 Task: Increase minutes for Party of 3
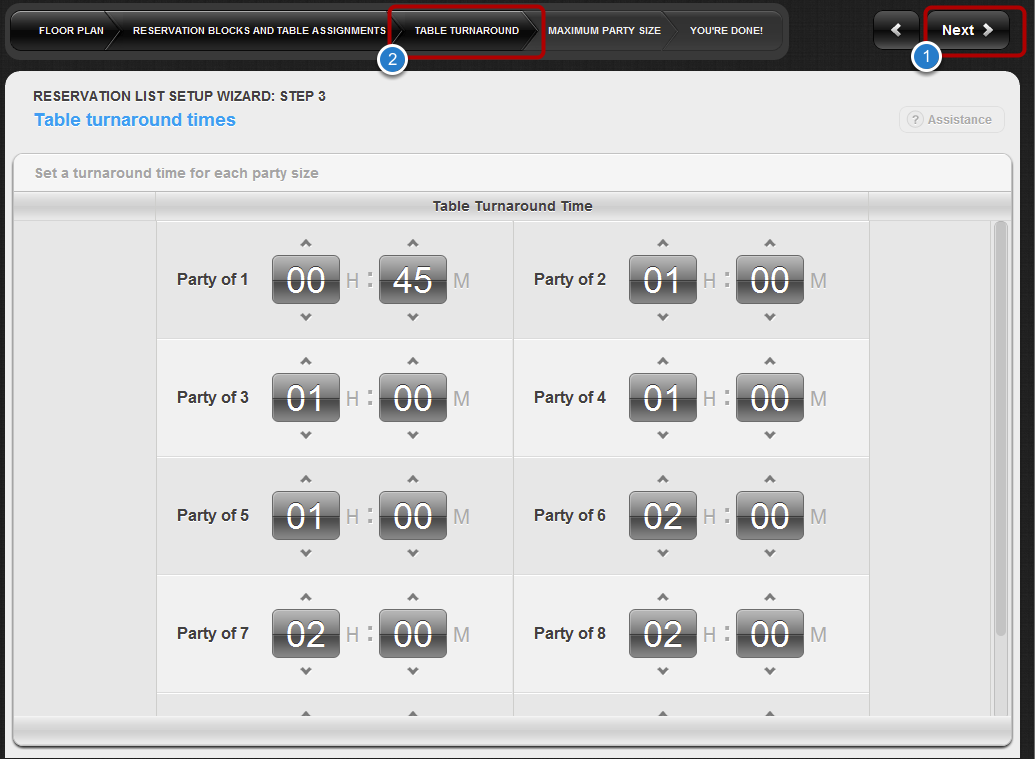[413, 361]
